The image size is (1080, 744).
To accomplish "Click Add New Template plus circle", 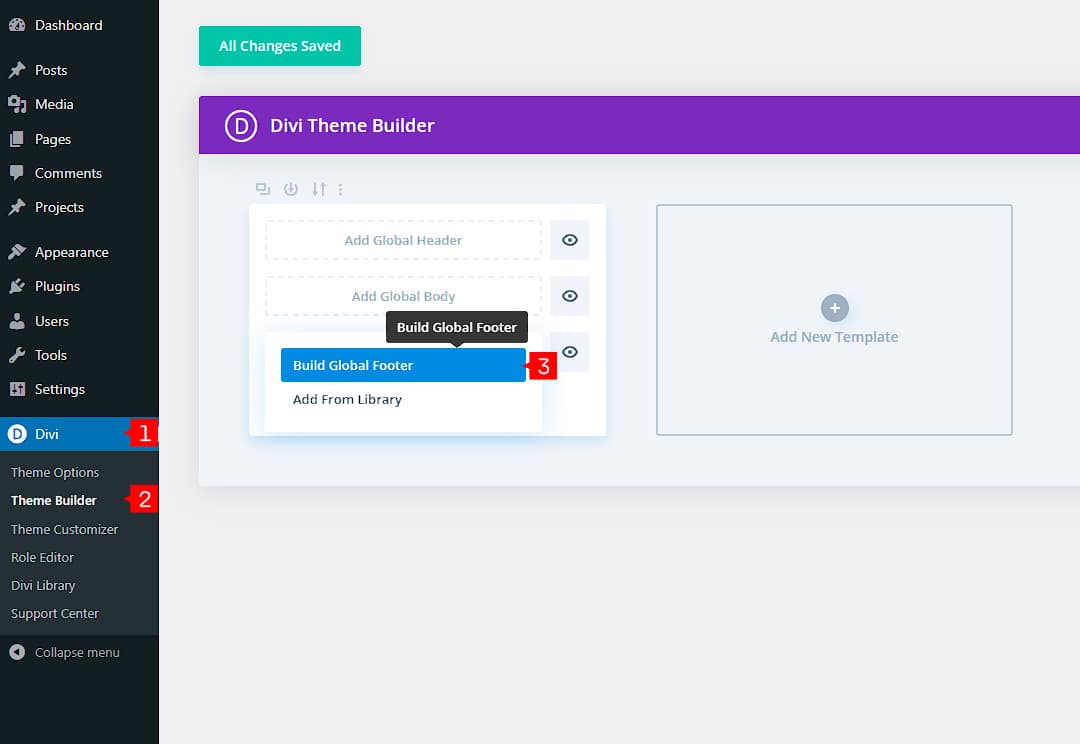I will [x=834, y=308].
